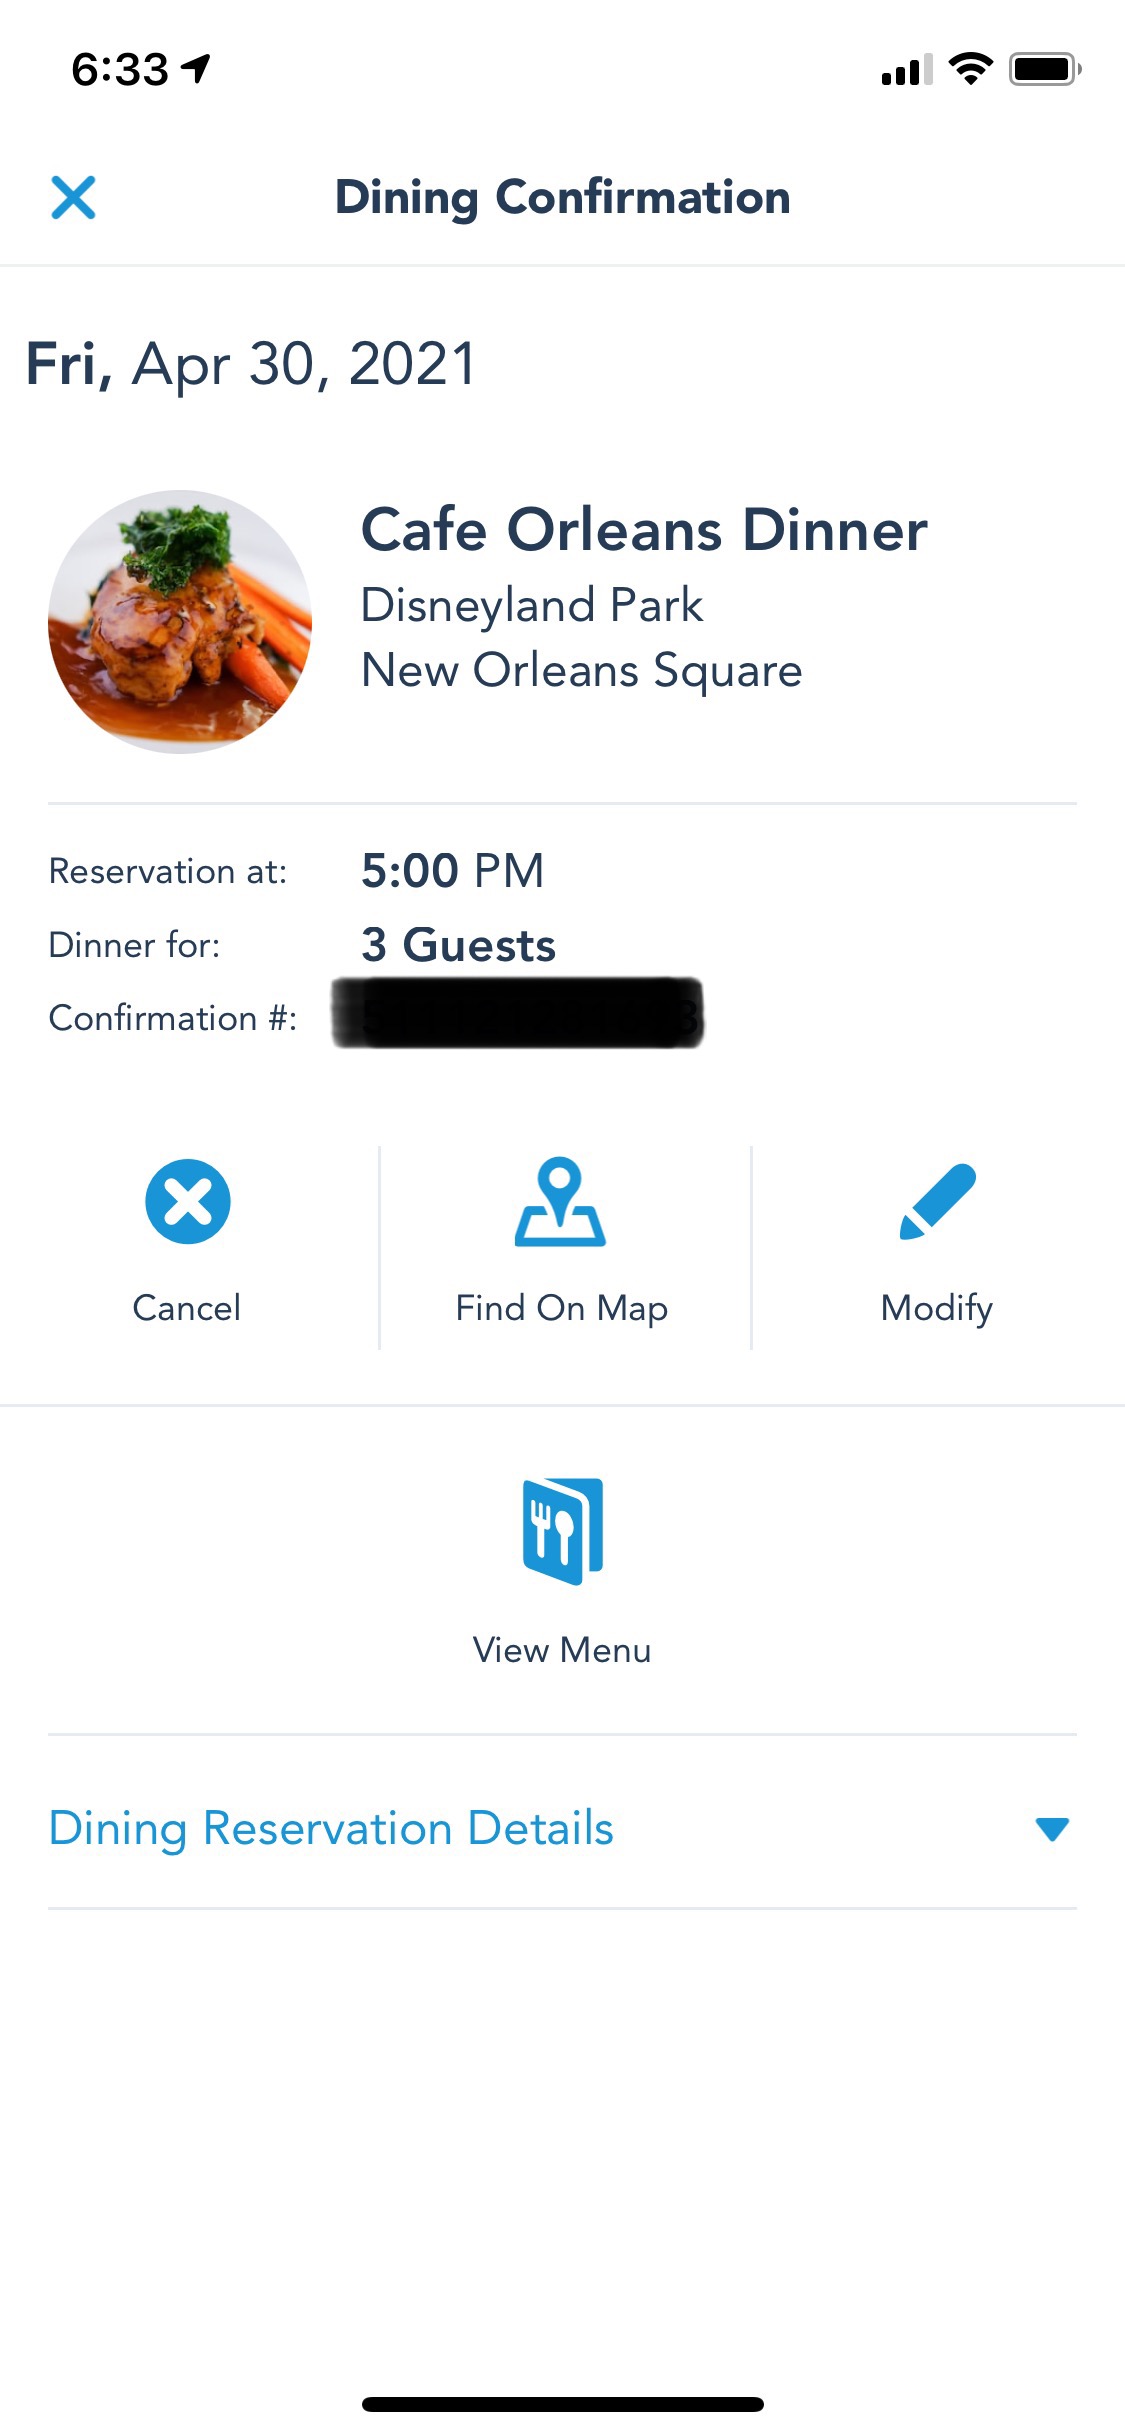Image resolution: width=1125 pixels, height=2436 pixels.
Task: Tap the Cafe Orleans Dinner title
Action: click(x=644, y=529)
